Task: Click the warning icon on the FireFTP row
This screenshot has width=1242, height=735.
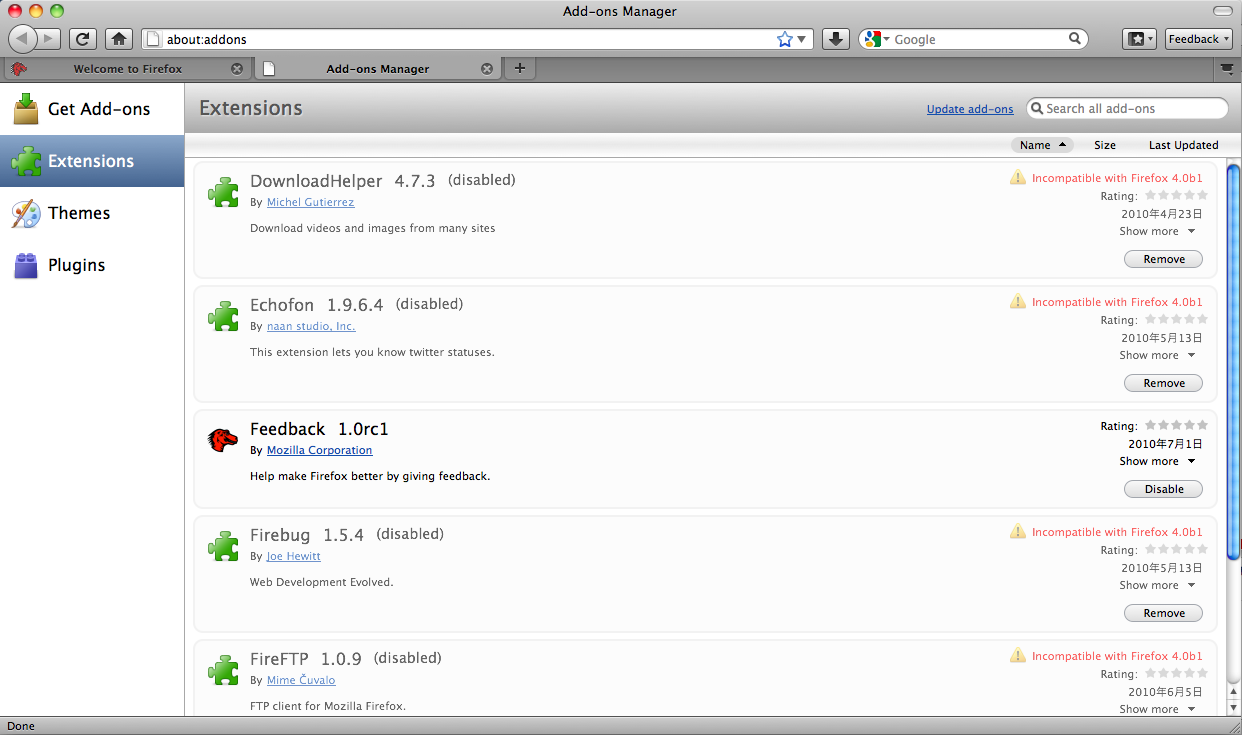Action: (x=1018, y=656)
